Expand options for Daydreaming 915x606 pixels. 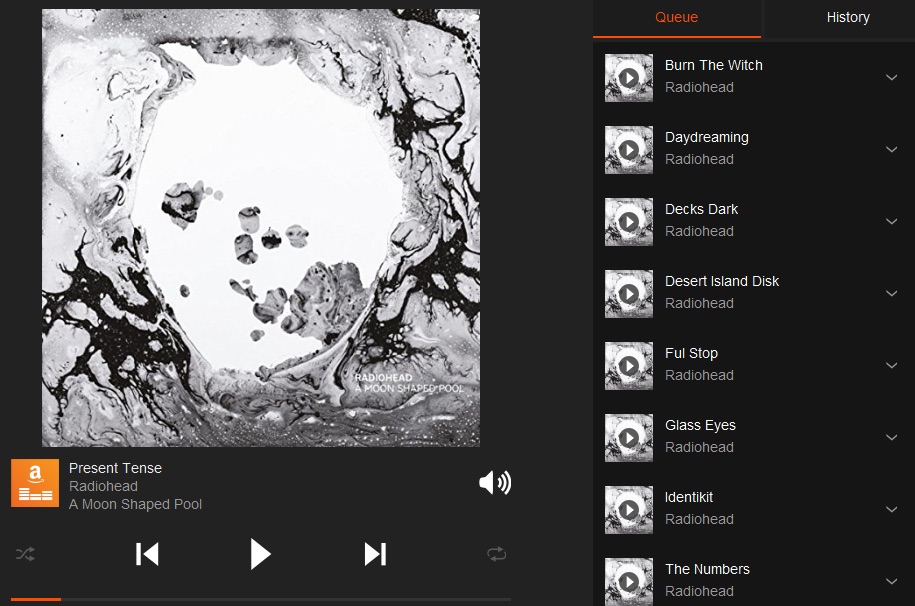(891, 149)
